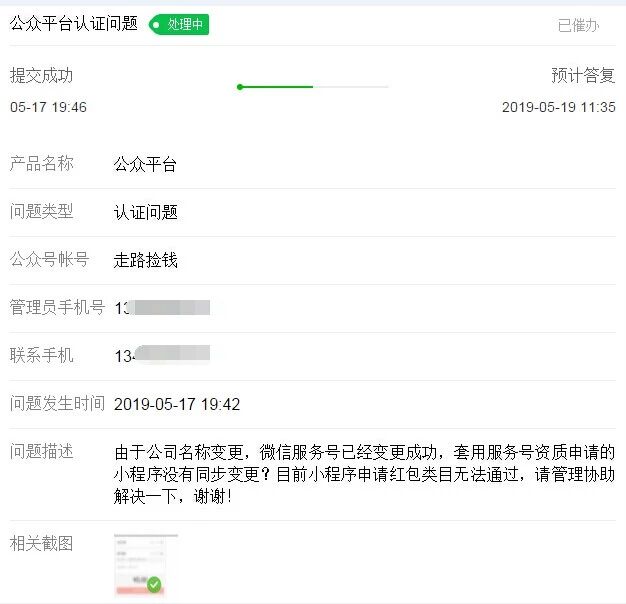Click the 相关截图 label
Viewport: 626px width, 604px height.
coord(42,543)
